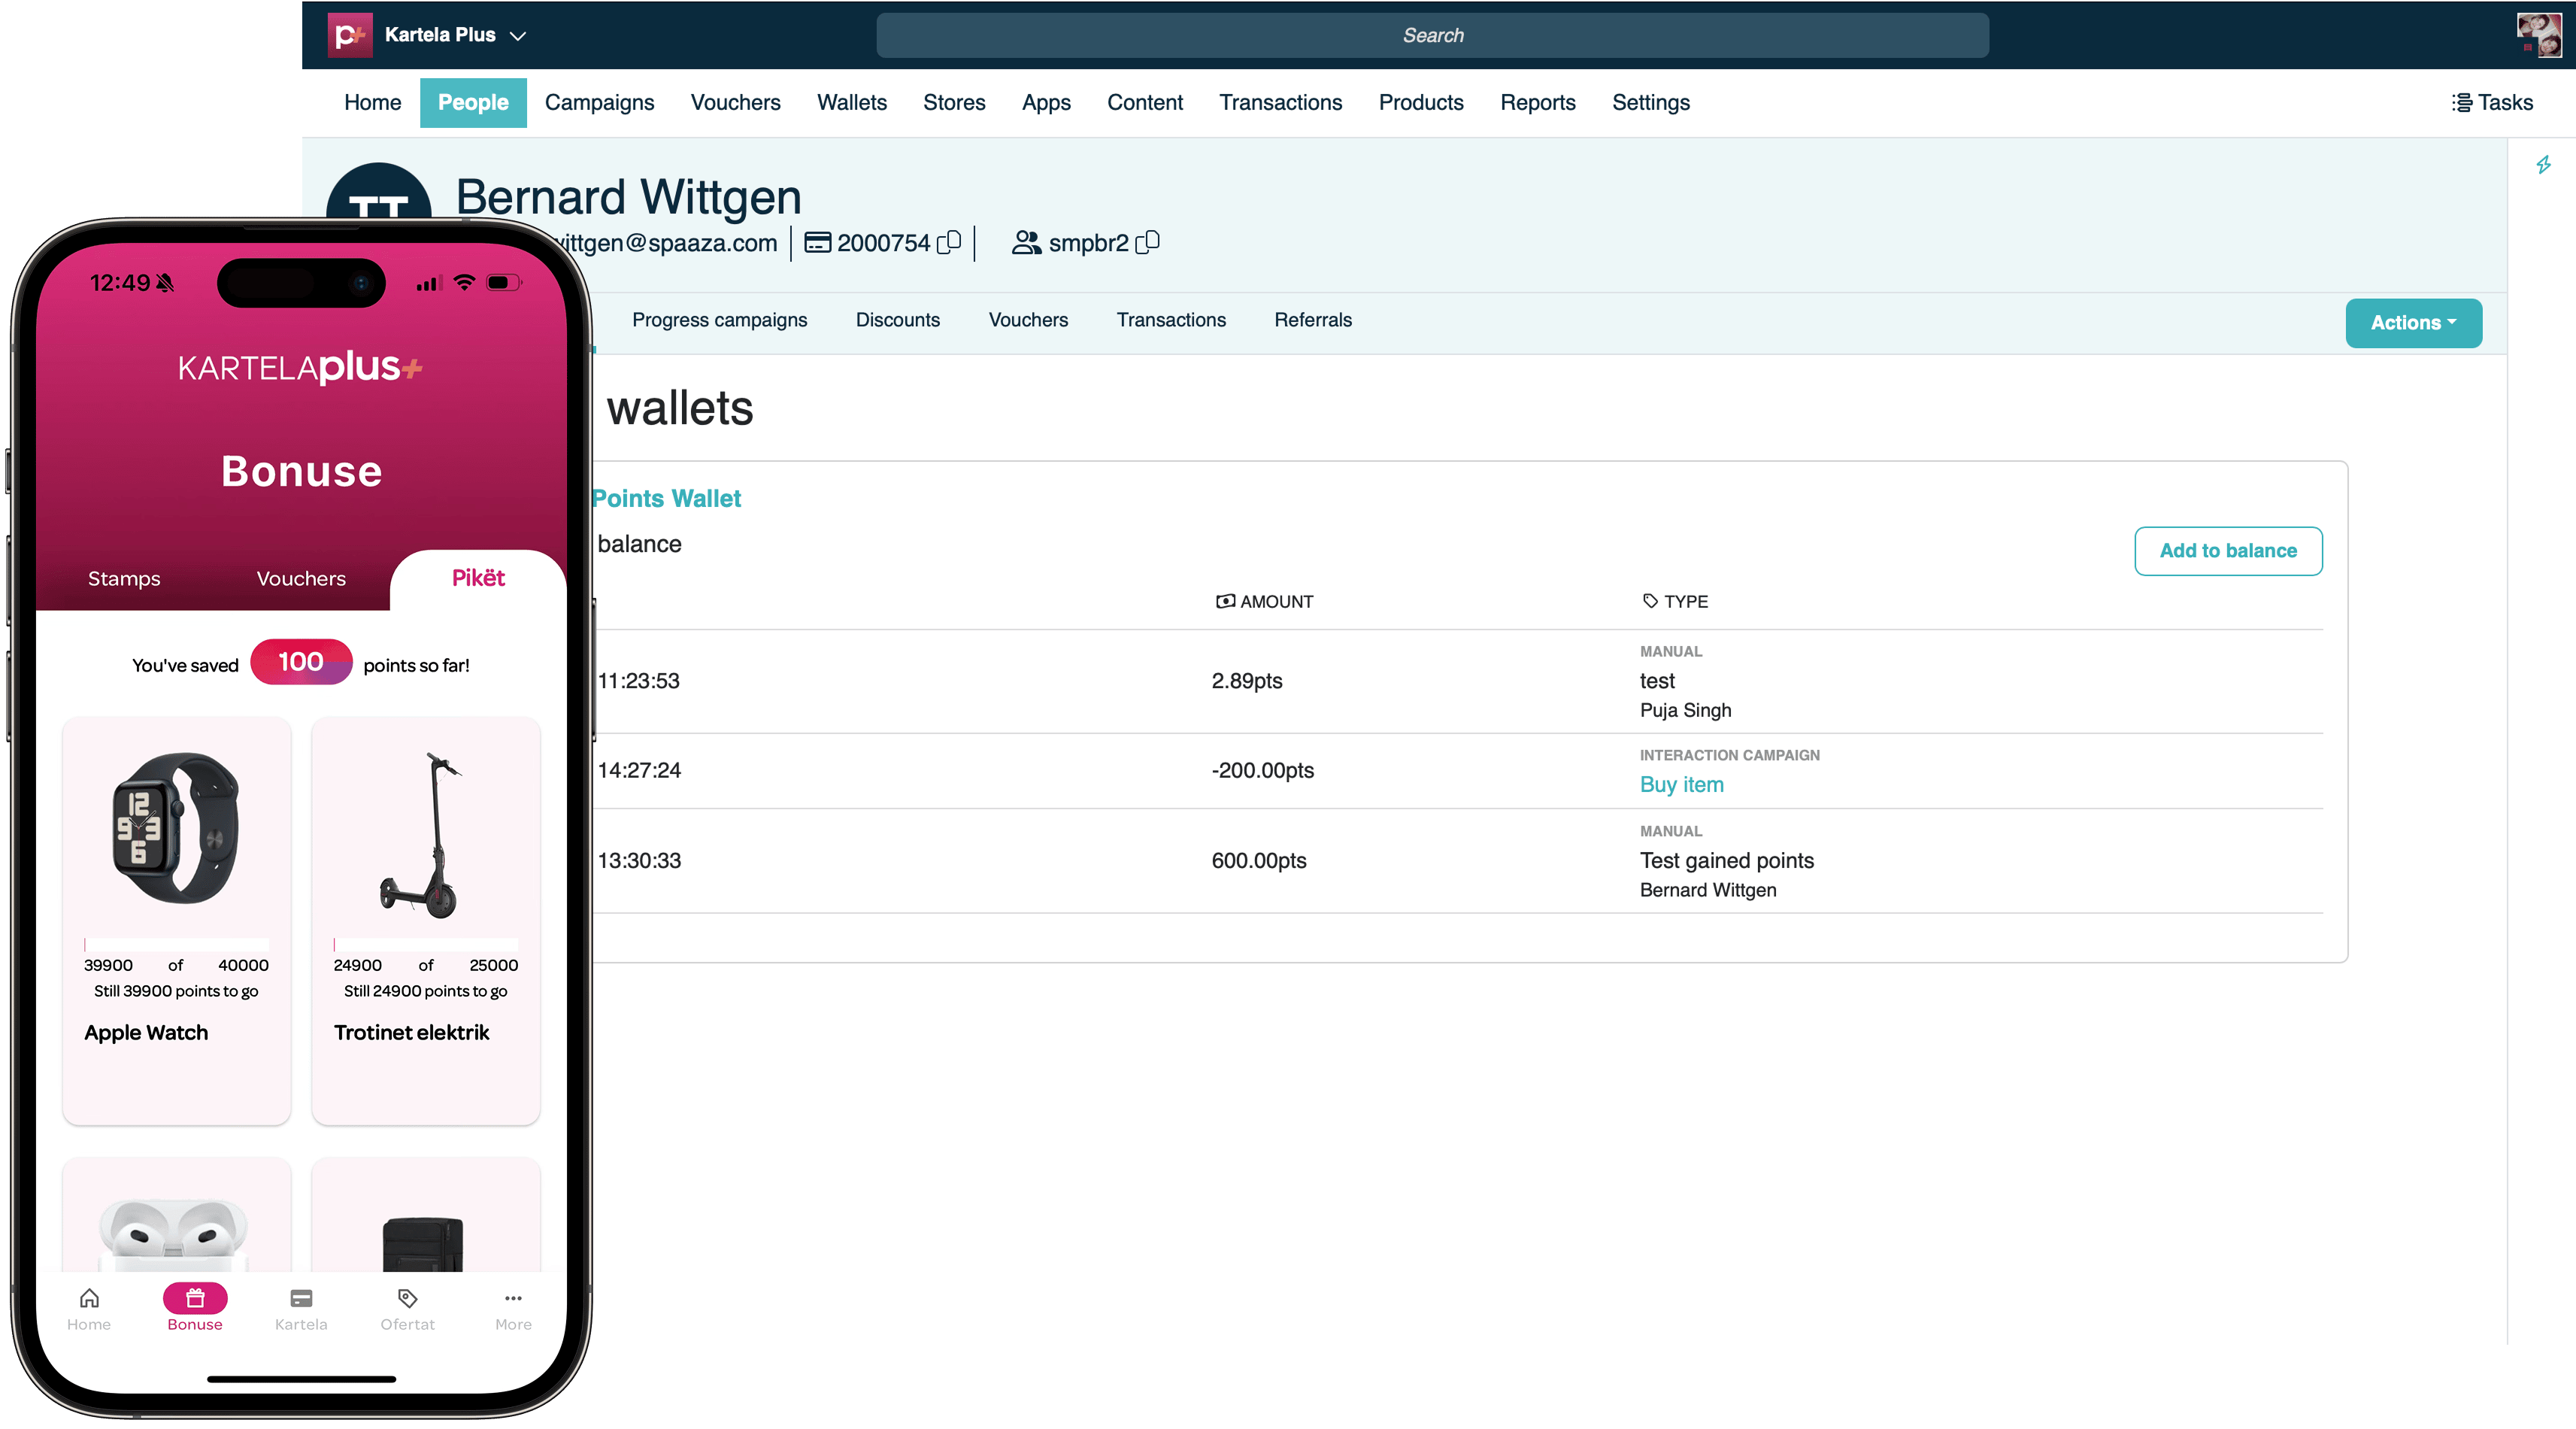Screen dimensions: 2576x1429
Task: Switch to the Referrals tab
Action: pos(1312,320)
